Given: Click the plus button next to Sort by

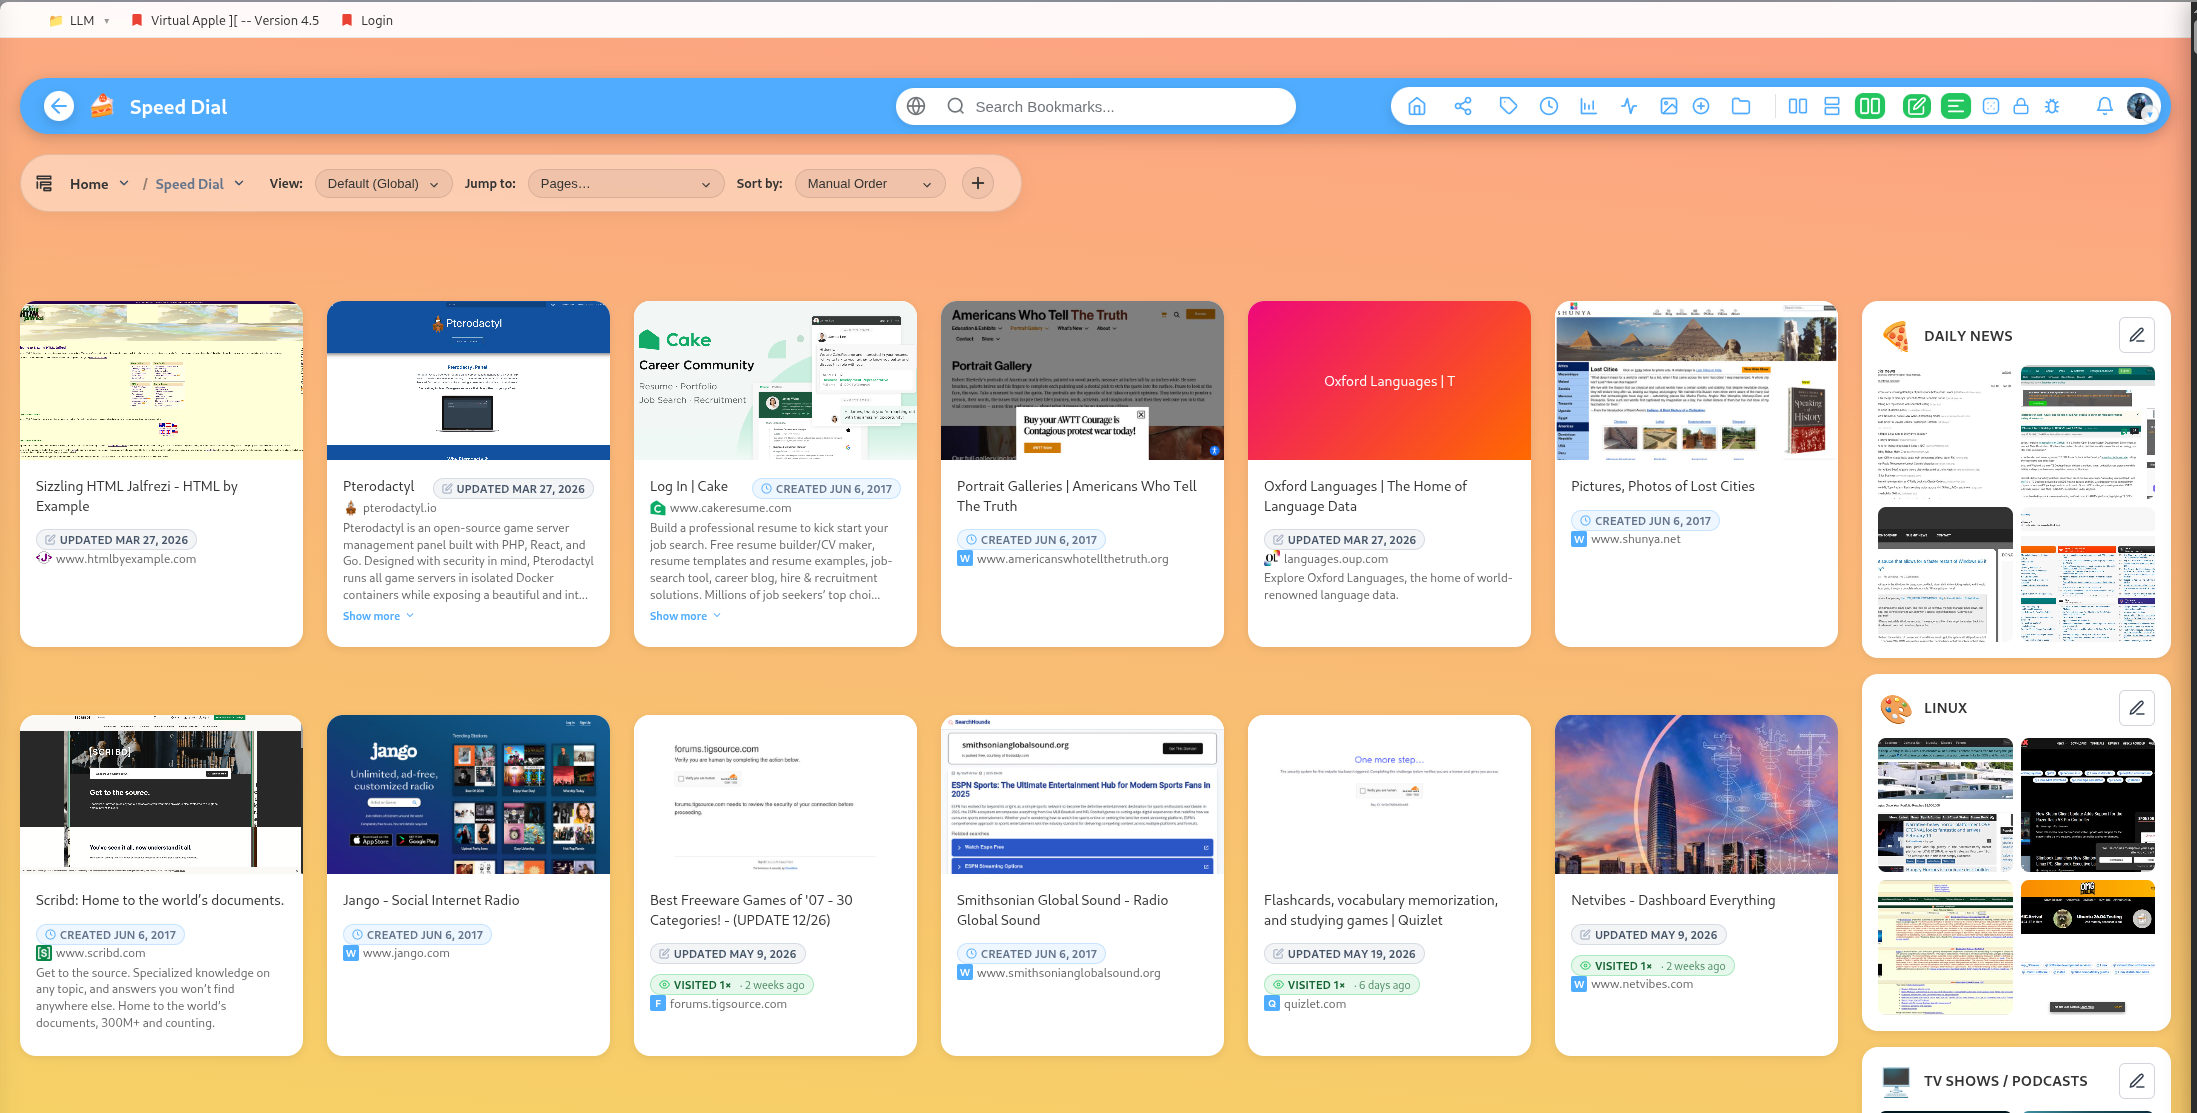Looking at the screenshot, I should point(978,183).
